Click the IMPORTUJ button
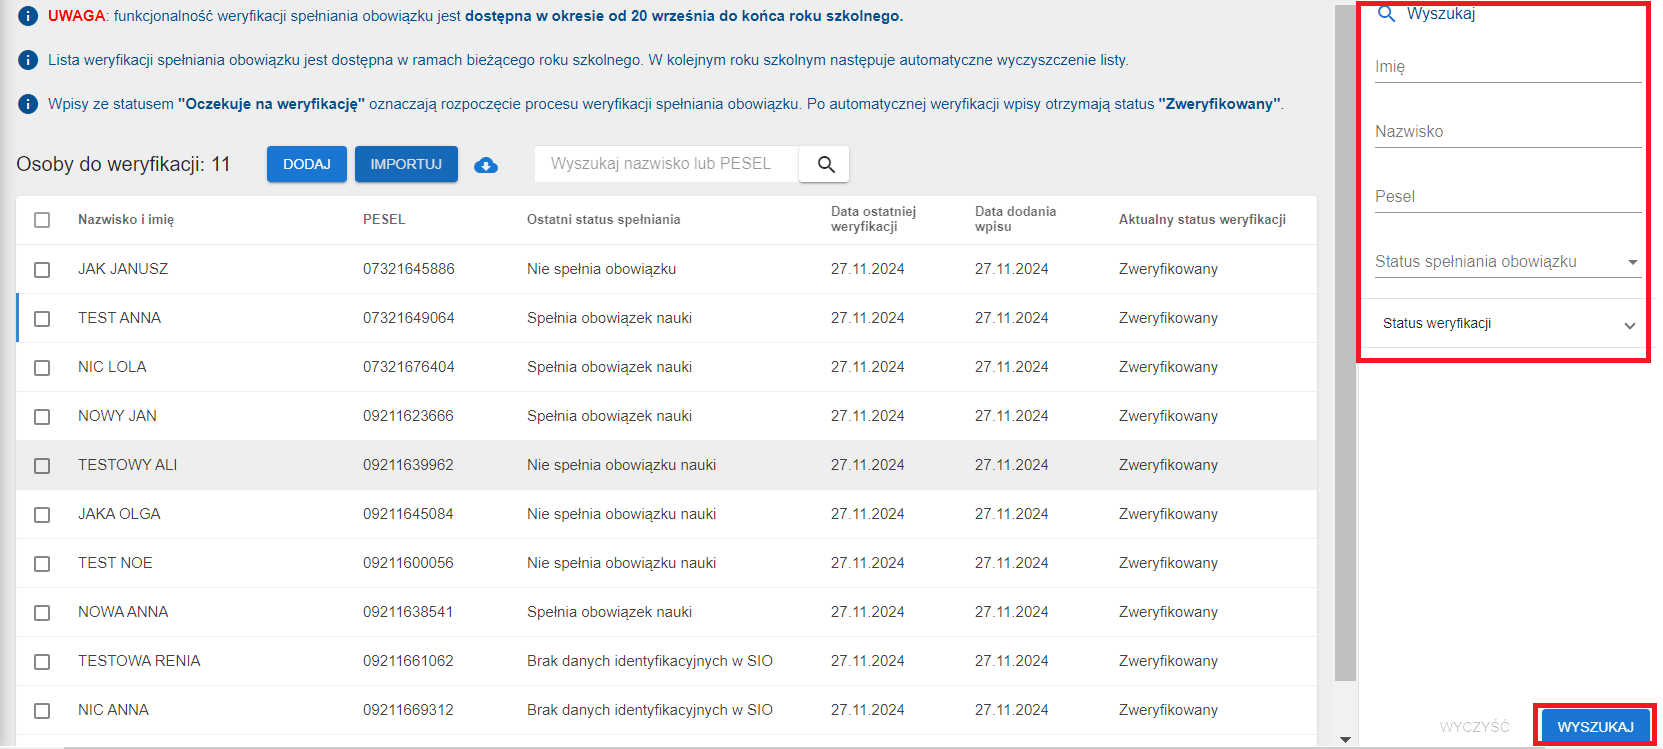 [x=406, y=164]
